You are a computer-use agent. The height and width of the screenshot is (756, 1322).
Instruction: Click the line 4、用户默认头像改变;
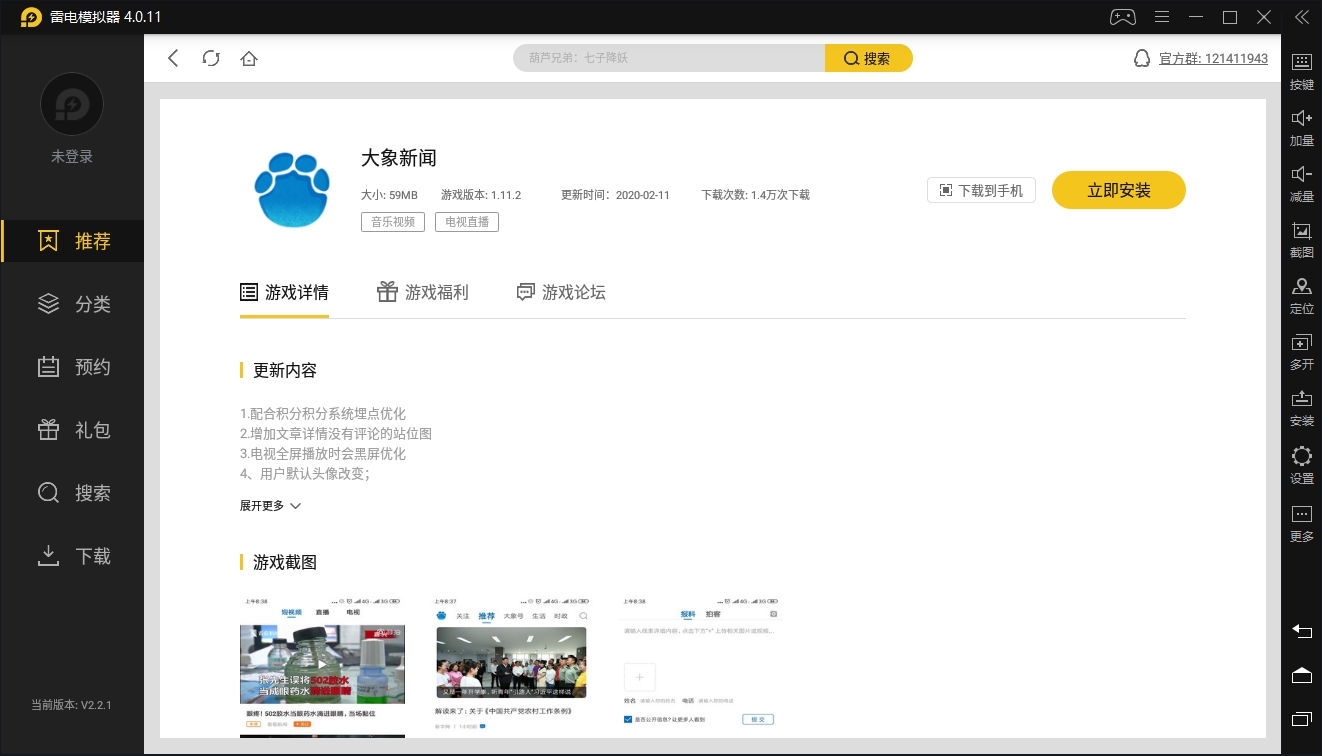305,473
